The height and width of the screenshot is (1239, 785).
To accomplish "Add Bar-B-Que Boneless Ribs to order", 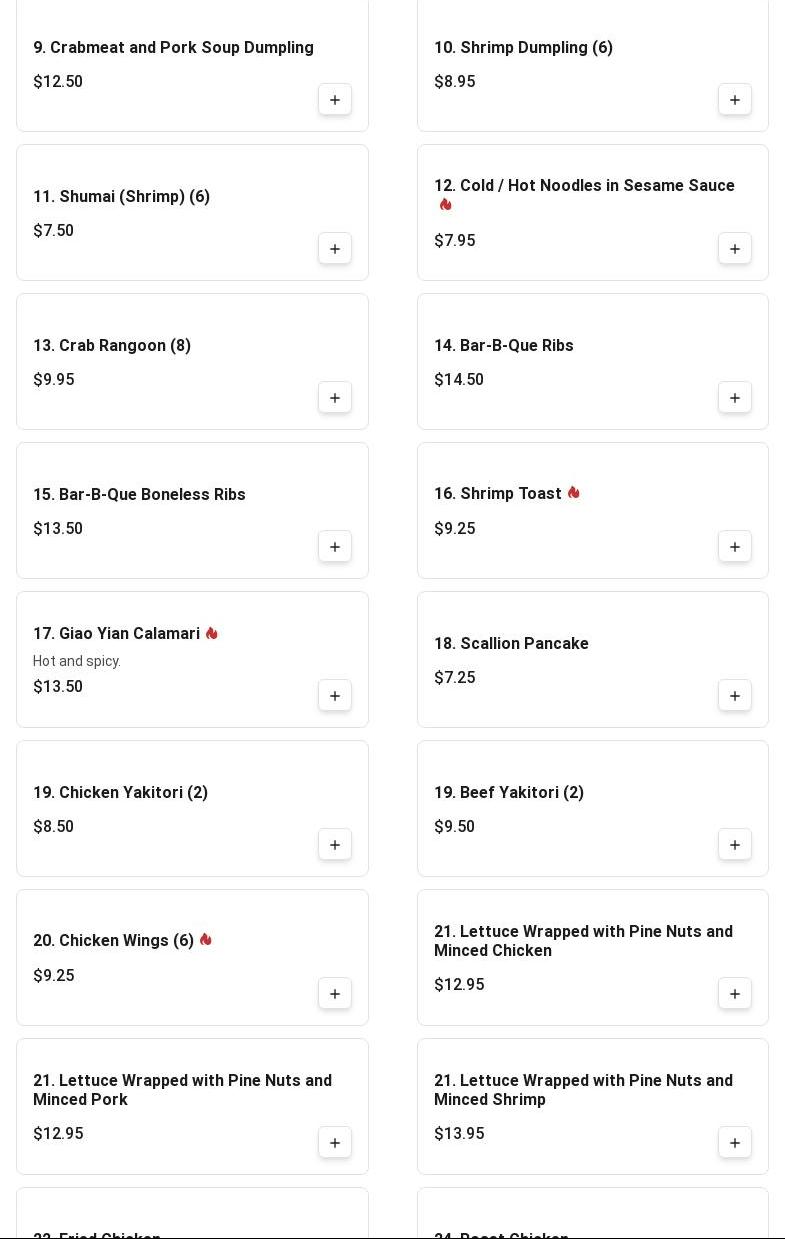I will tap(335, 547).
